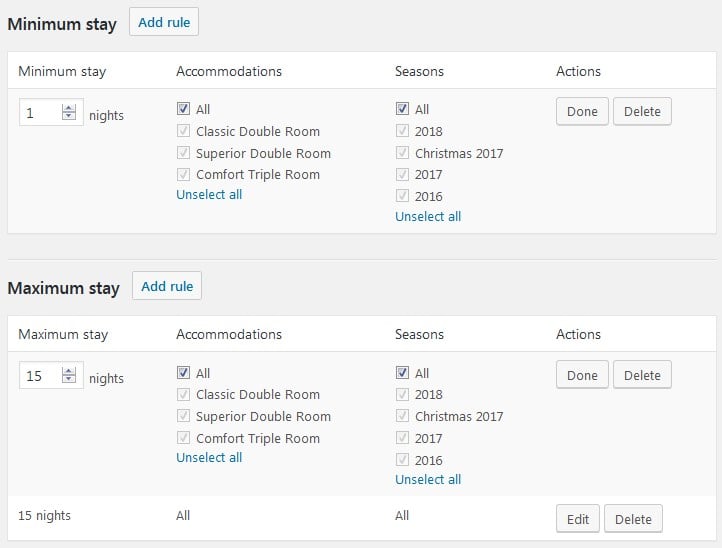Image resolution: width=722 pixels, height=548 pixels.
Task: Edit the saved 15 nights rule
Action: [578, 519]
